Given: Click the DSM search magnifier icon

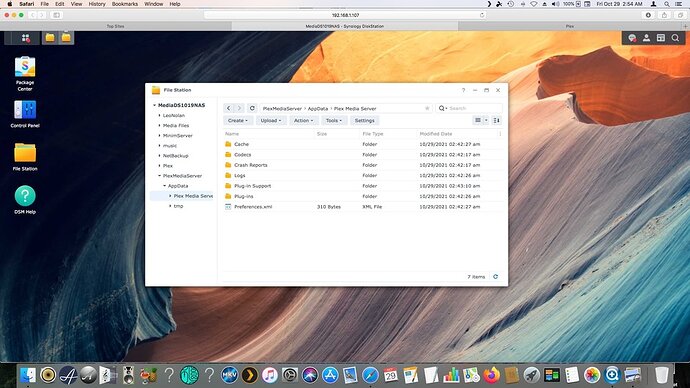Looking at the screenshot, I should pyautogui.click(x=675, y=38).
